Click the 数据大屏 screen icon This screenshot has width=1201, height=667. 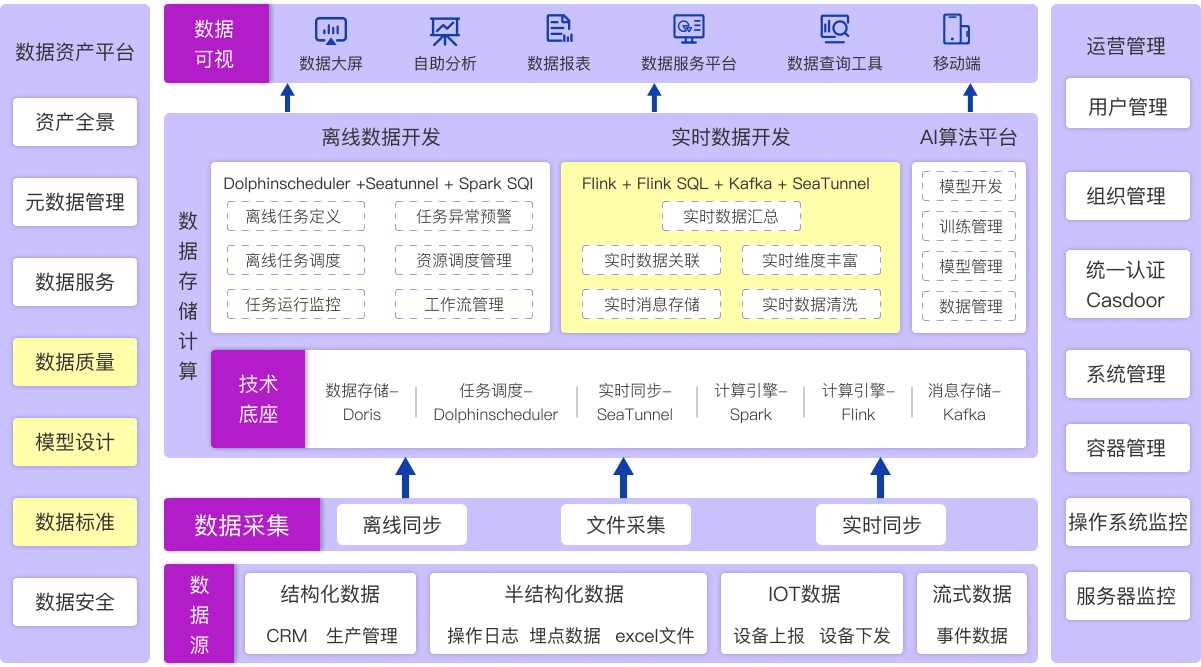[x=331, y=31]
